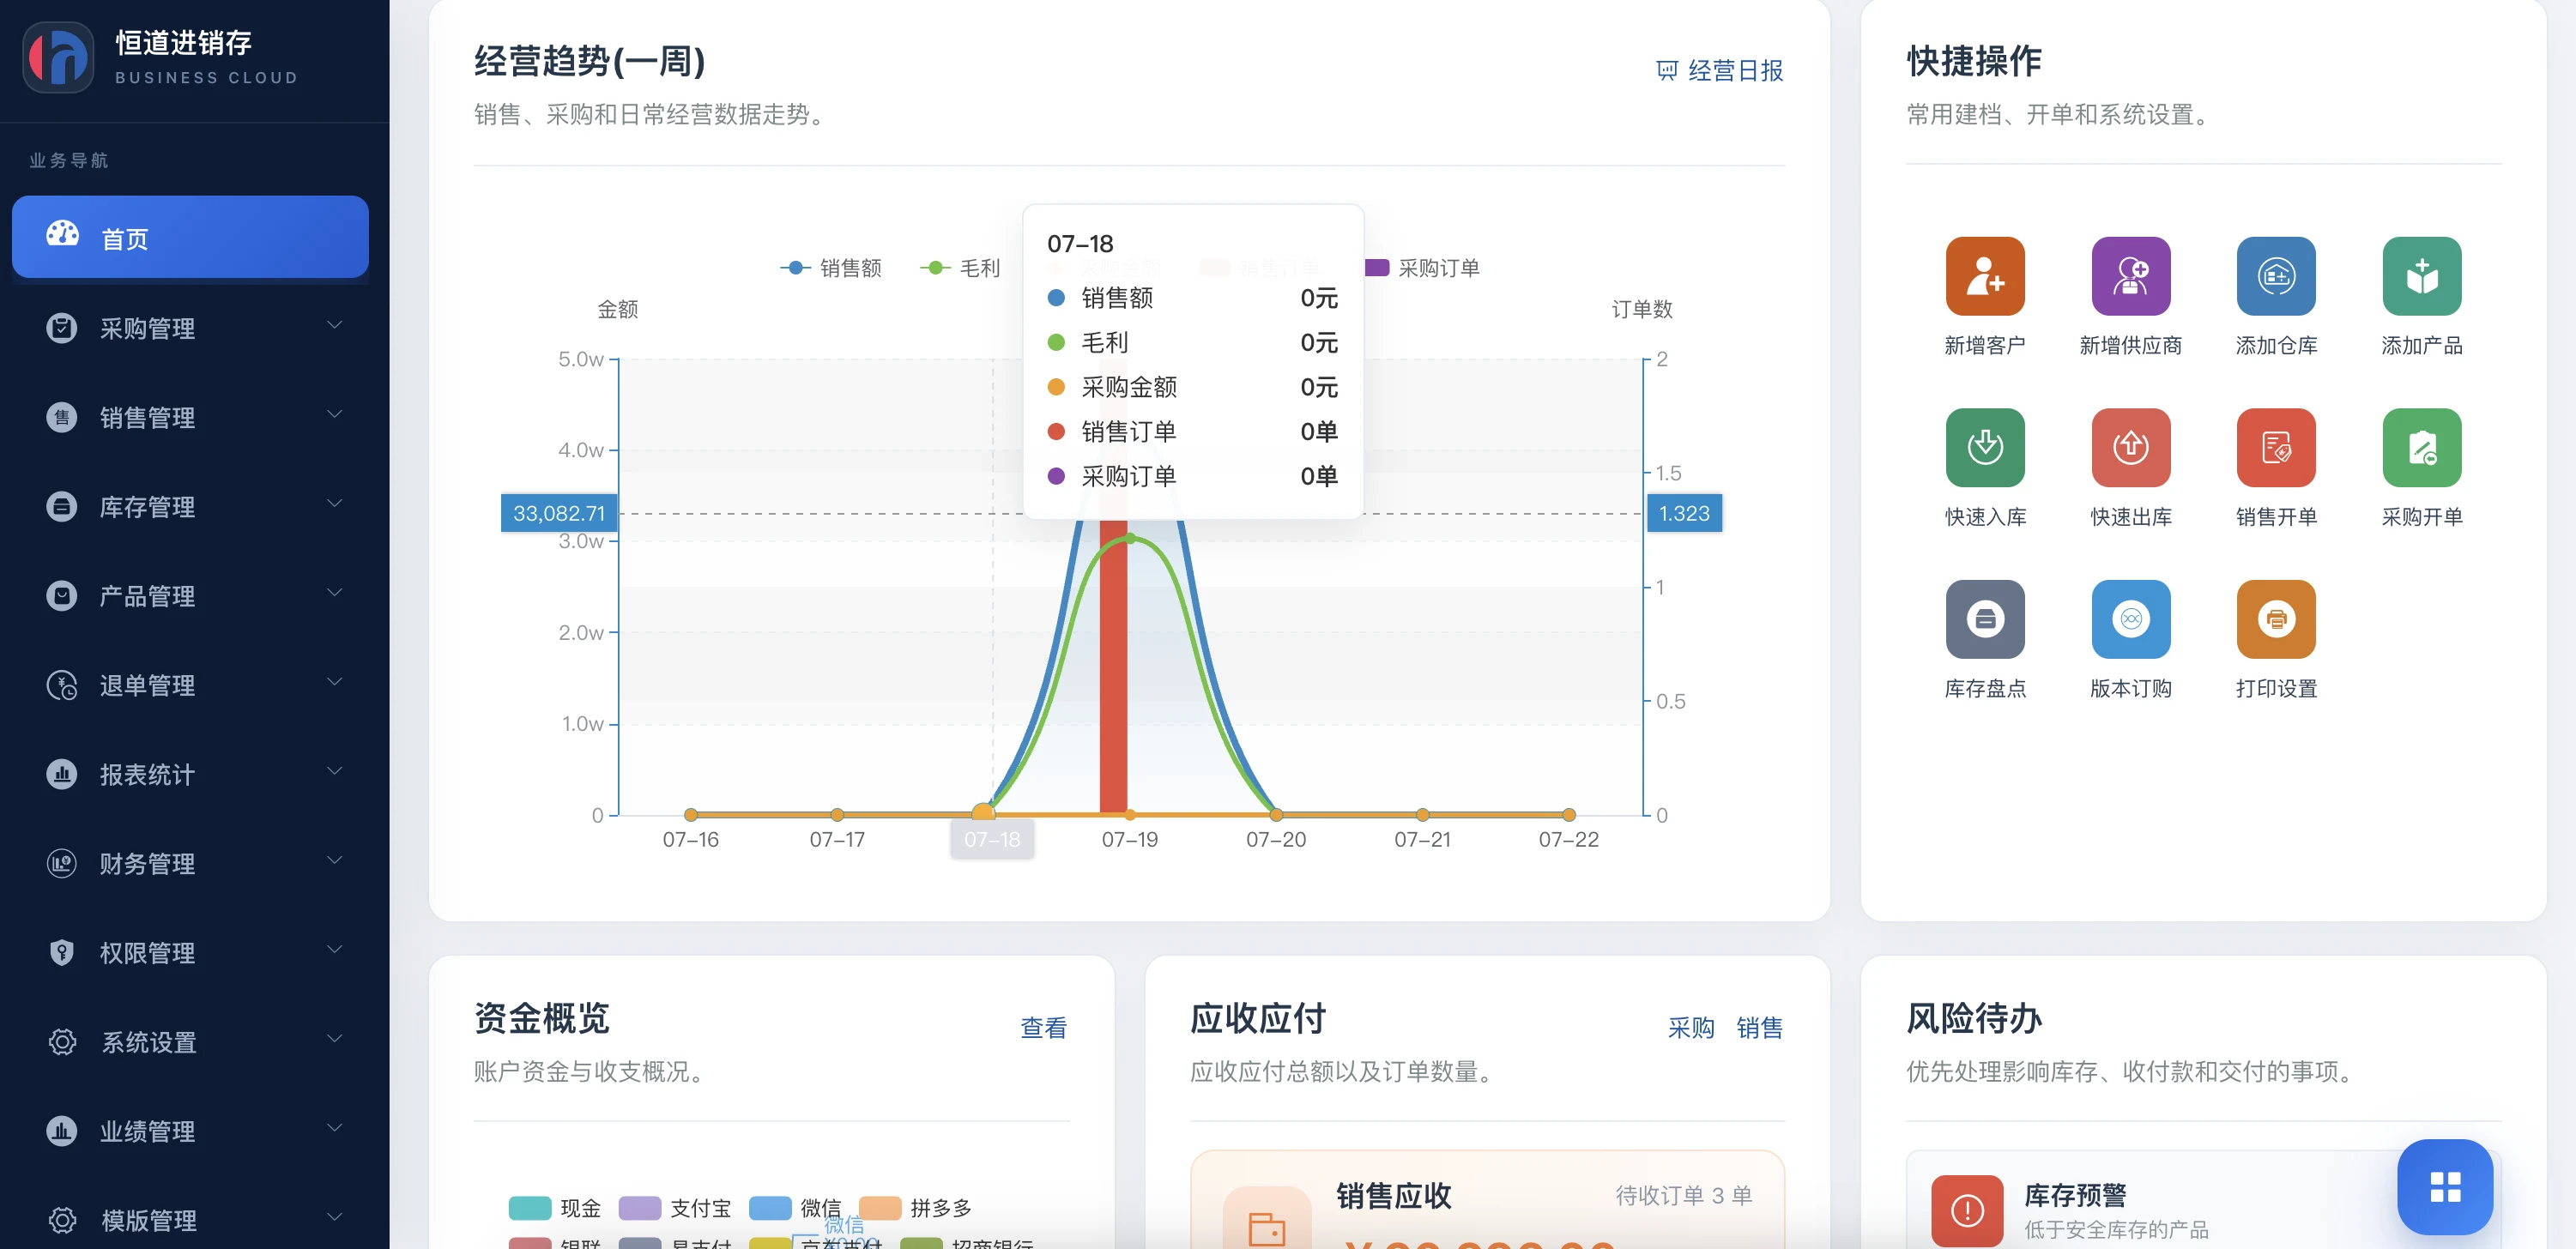Select the 添加产品 icon
This screenshot has width=2576, height=1249.
2421,276
